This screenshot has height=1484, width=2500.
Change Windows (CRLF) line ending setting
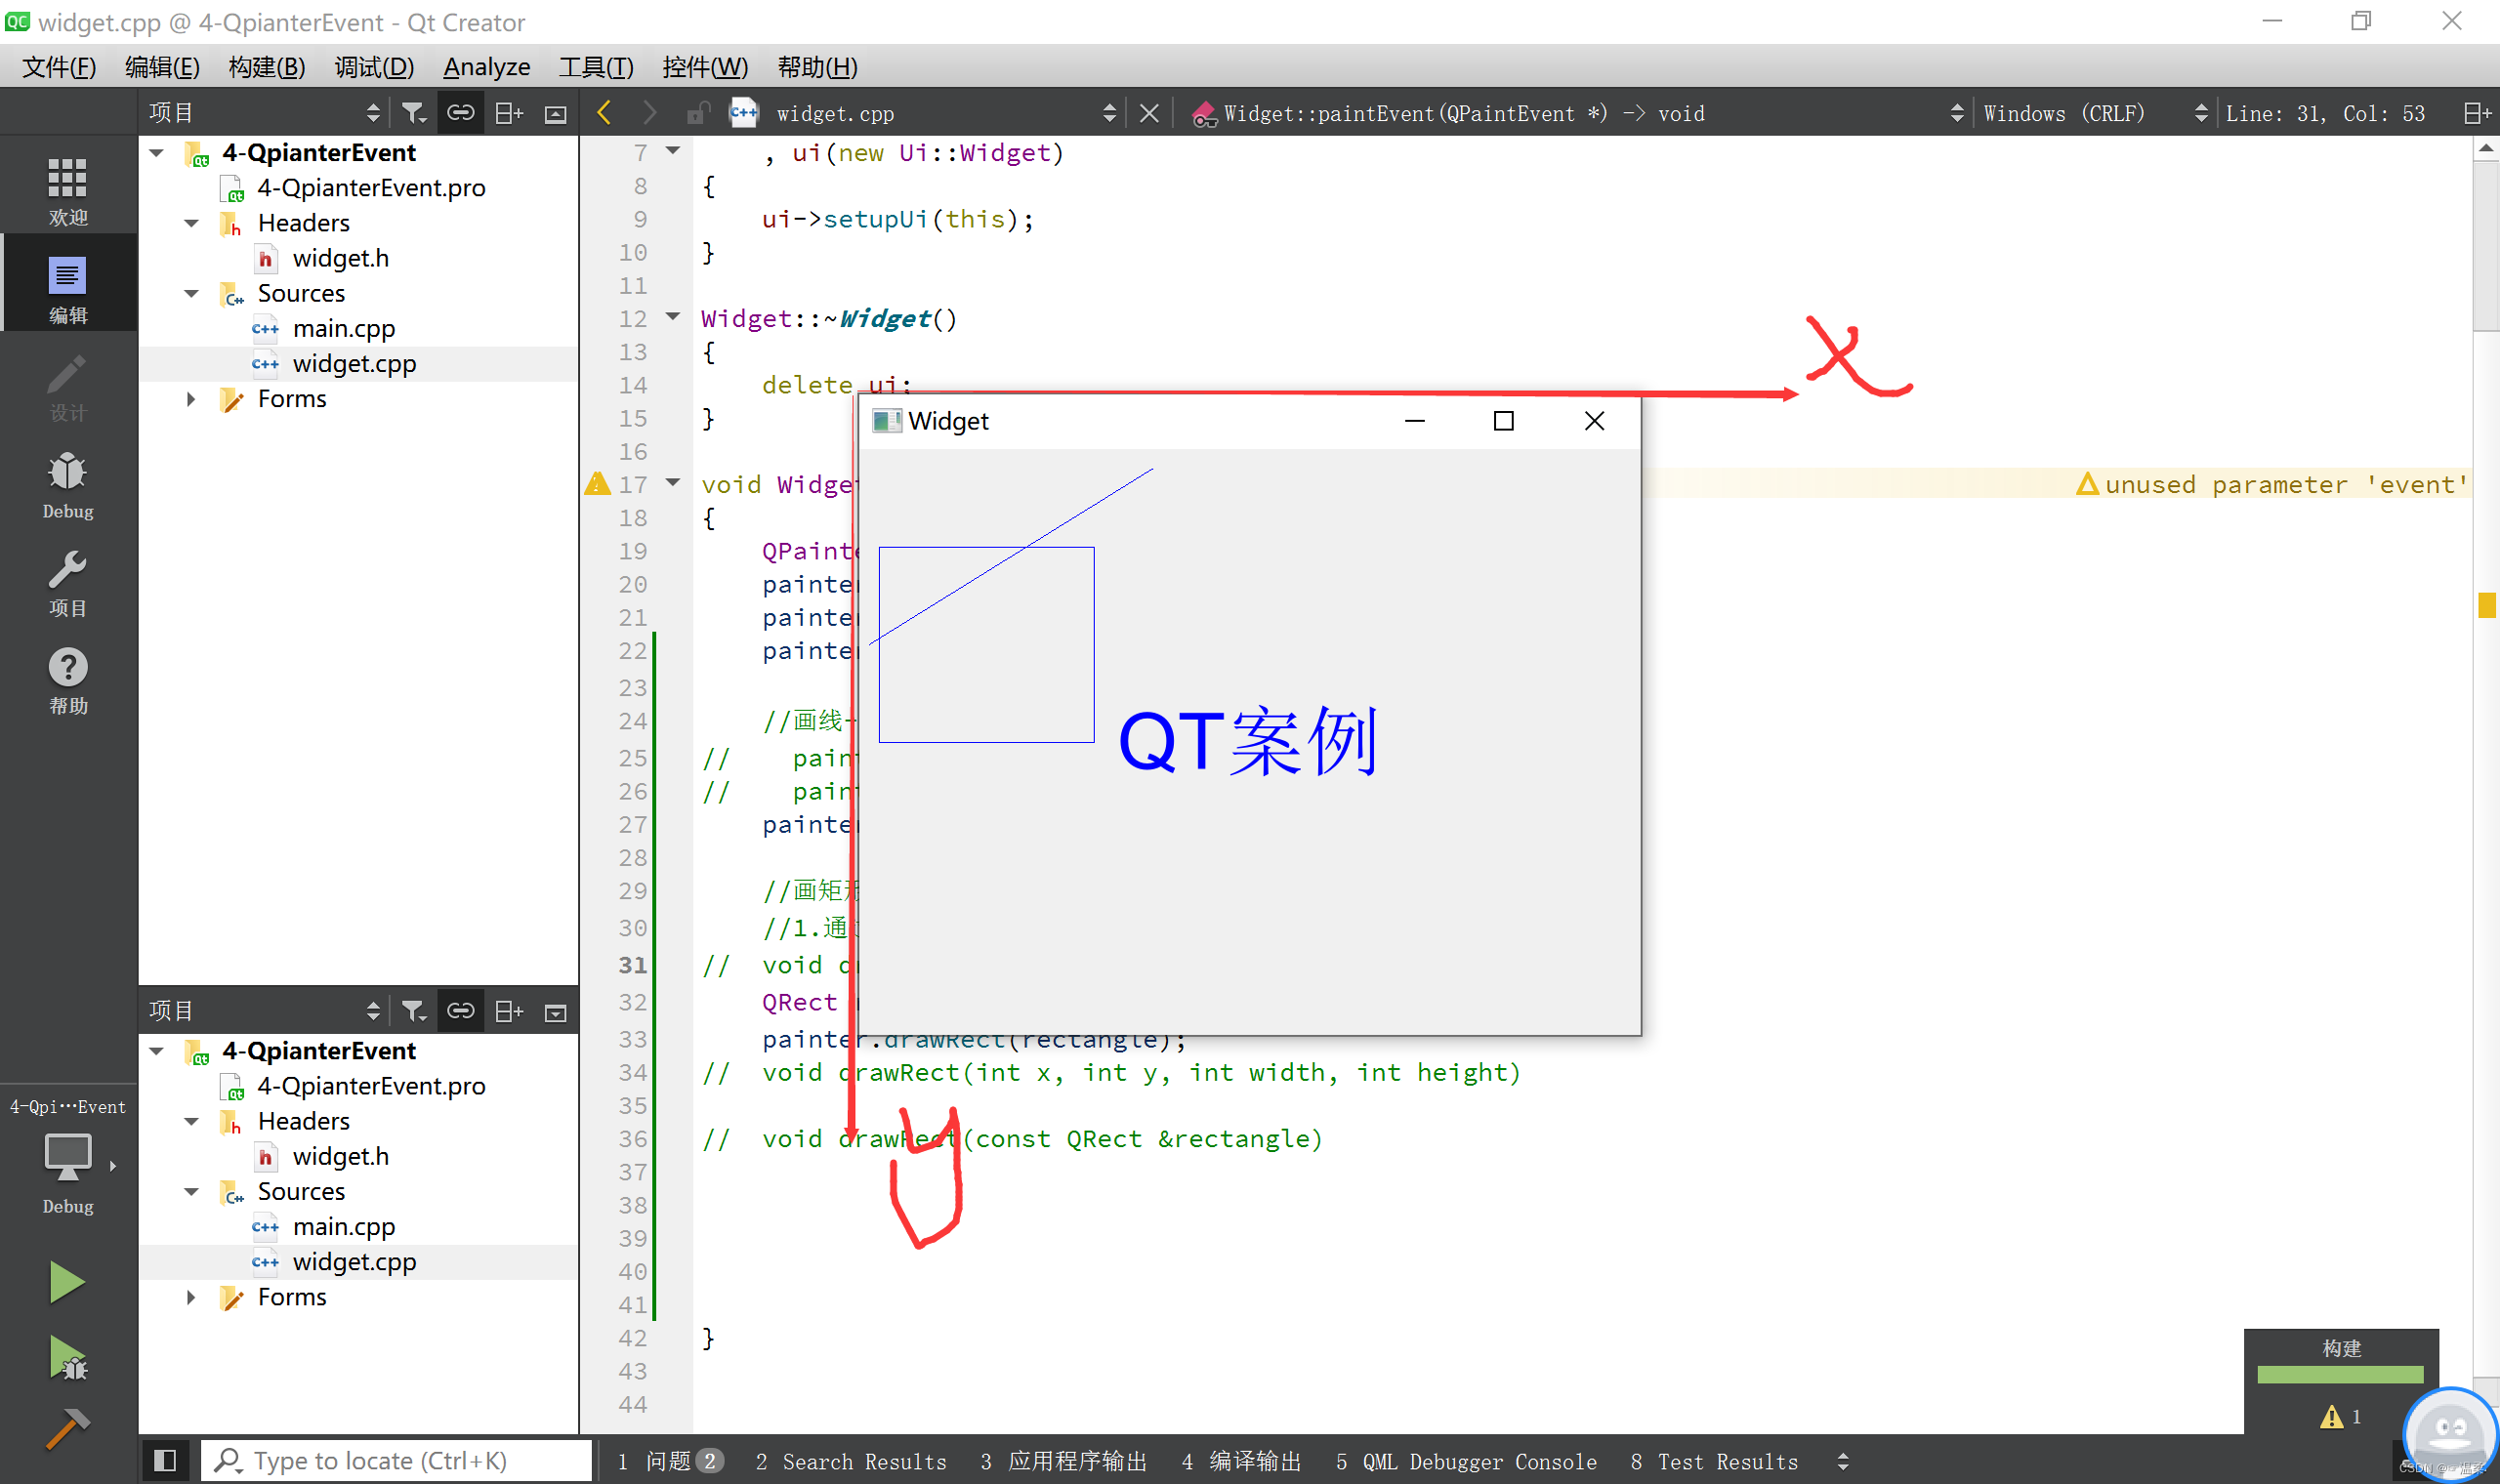(x=2094, y=113)
